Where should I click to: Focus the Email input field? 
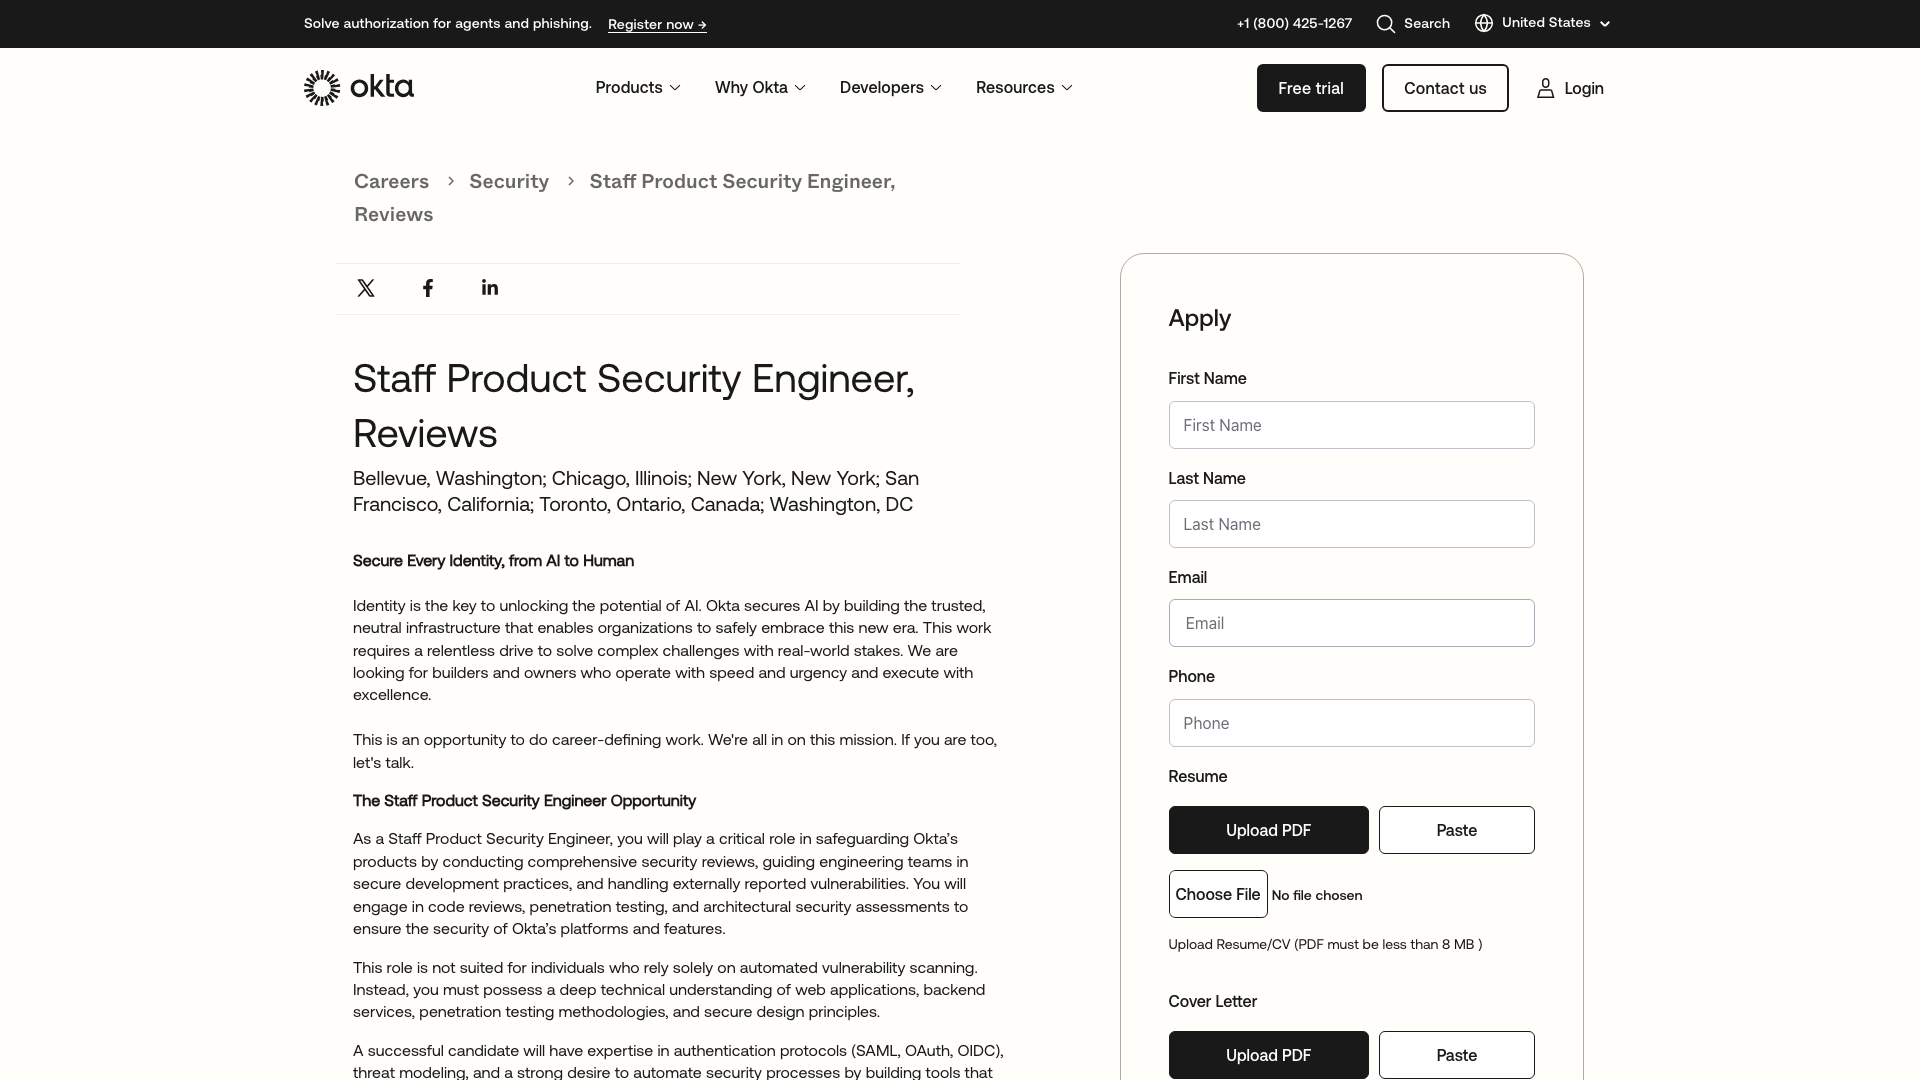coord(1351,623)
